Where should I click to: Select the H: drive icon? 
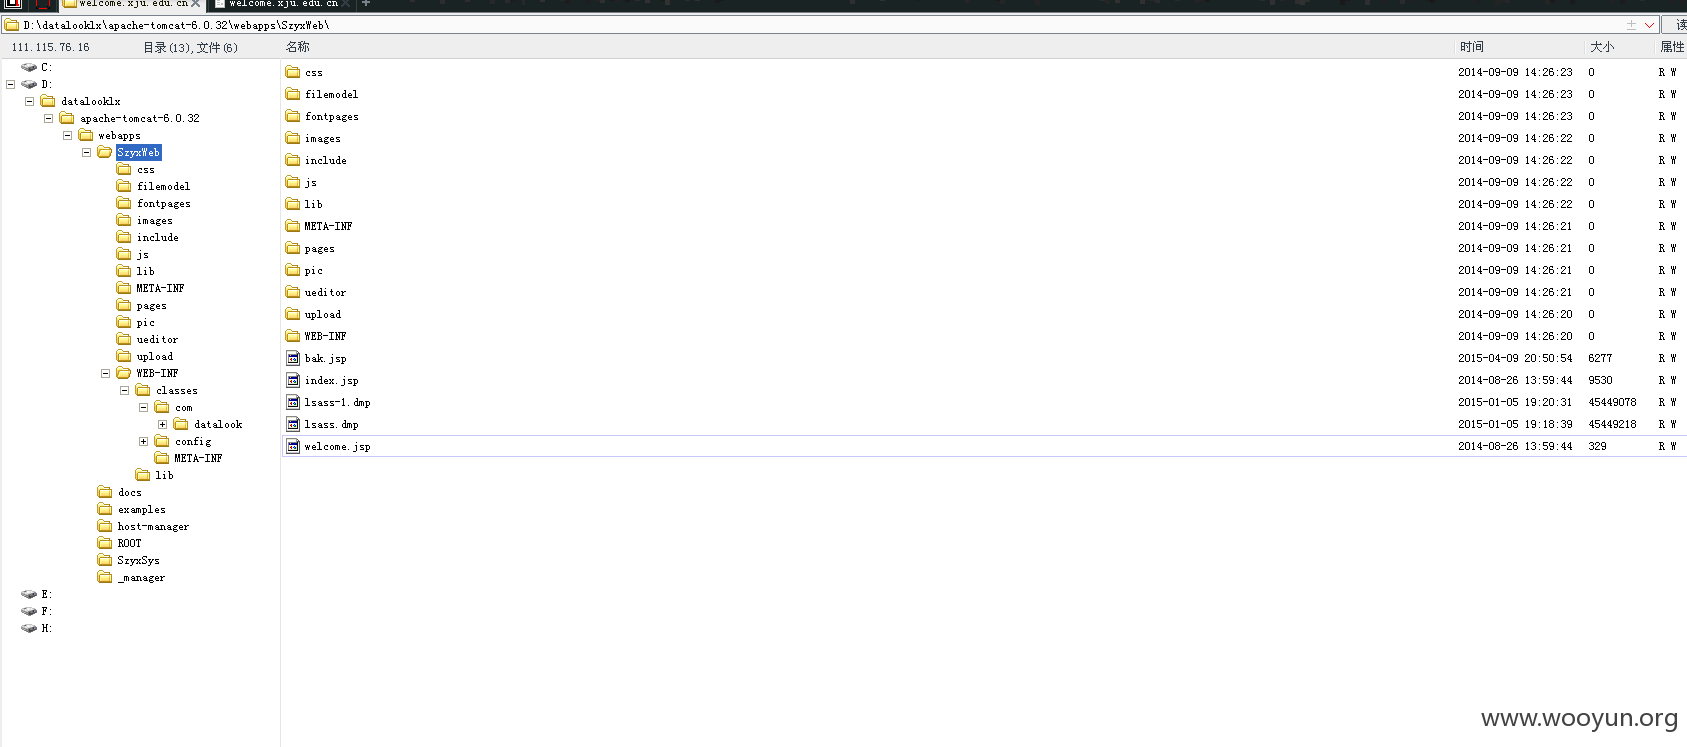[29, 628]
